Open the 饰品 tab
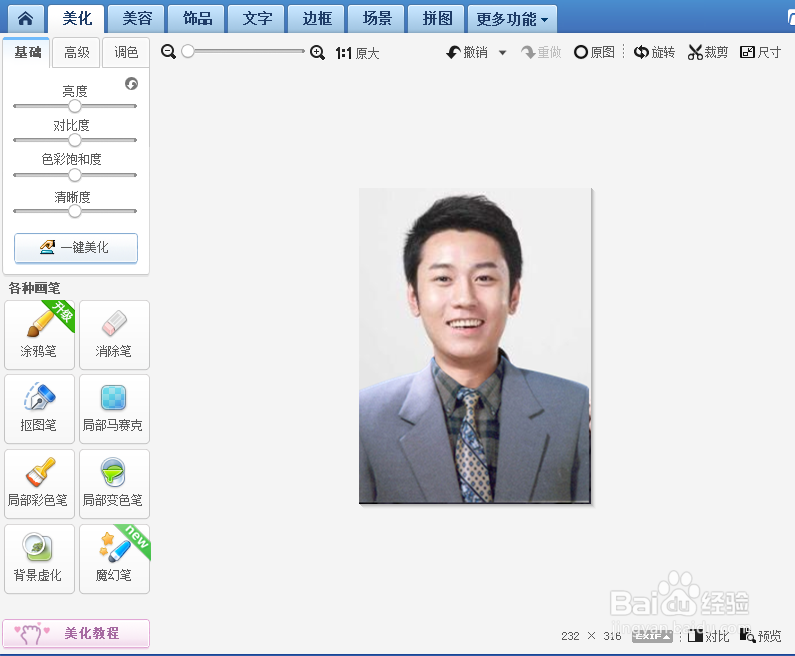The height and width of the screenshot is (656, 795). [x=197, y=19]
